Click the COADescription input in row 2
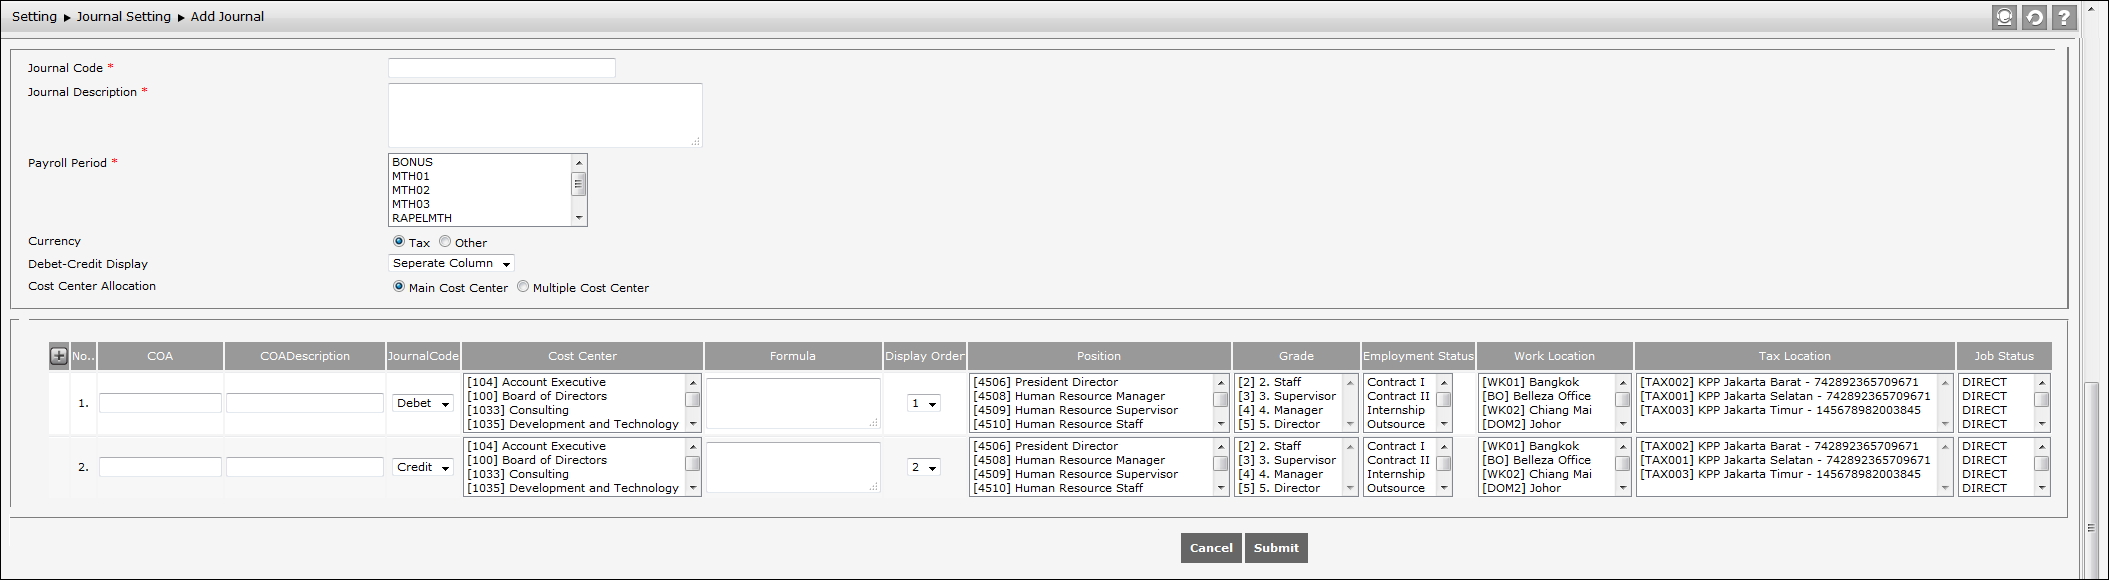This screenshot has height=580, width=2109. (305, 467)
